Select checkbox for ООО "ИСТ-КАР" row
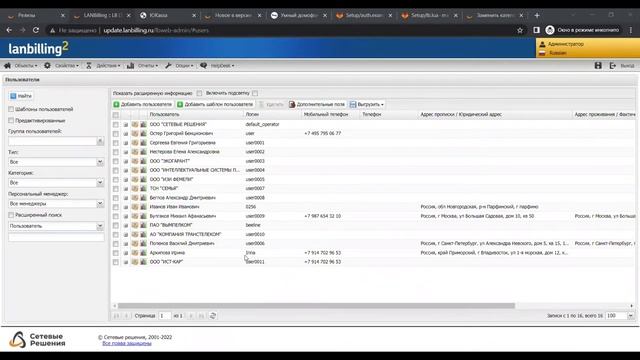Image resolution: width=640 pixels, height=360 pixels. click(x=116, y=262)
